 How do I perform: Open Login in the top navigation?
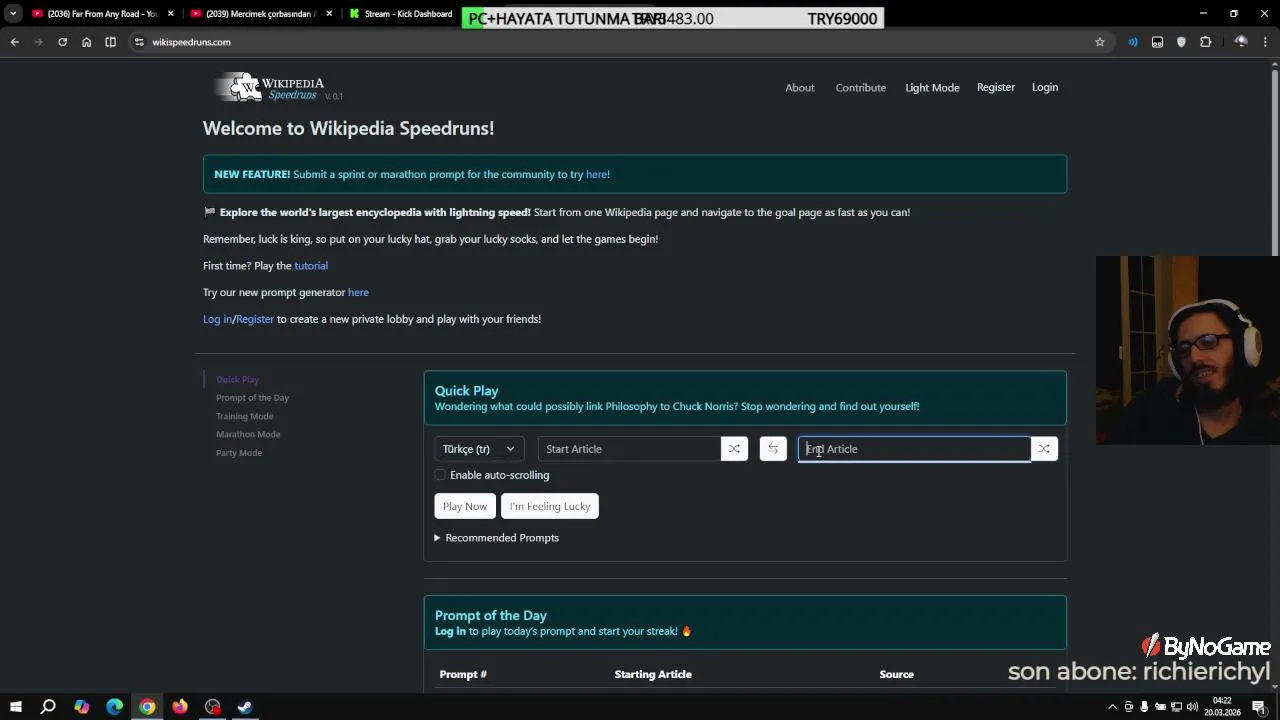(x=1045, y=87)
